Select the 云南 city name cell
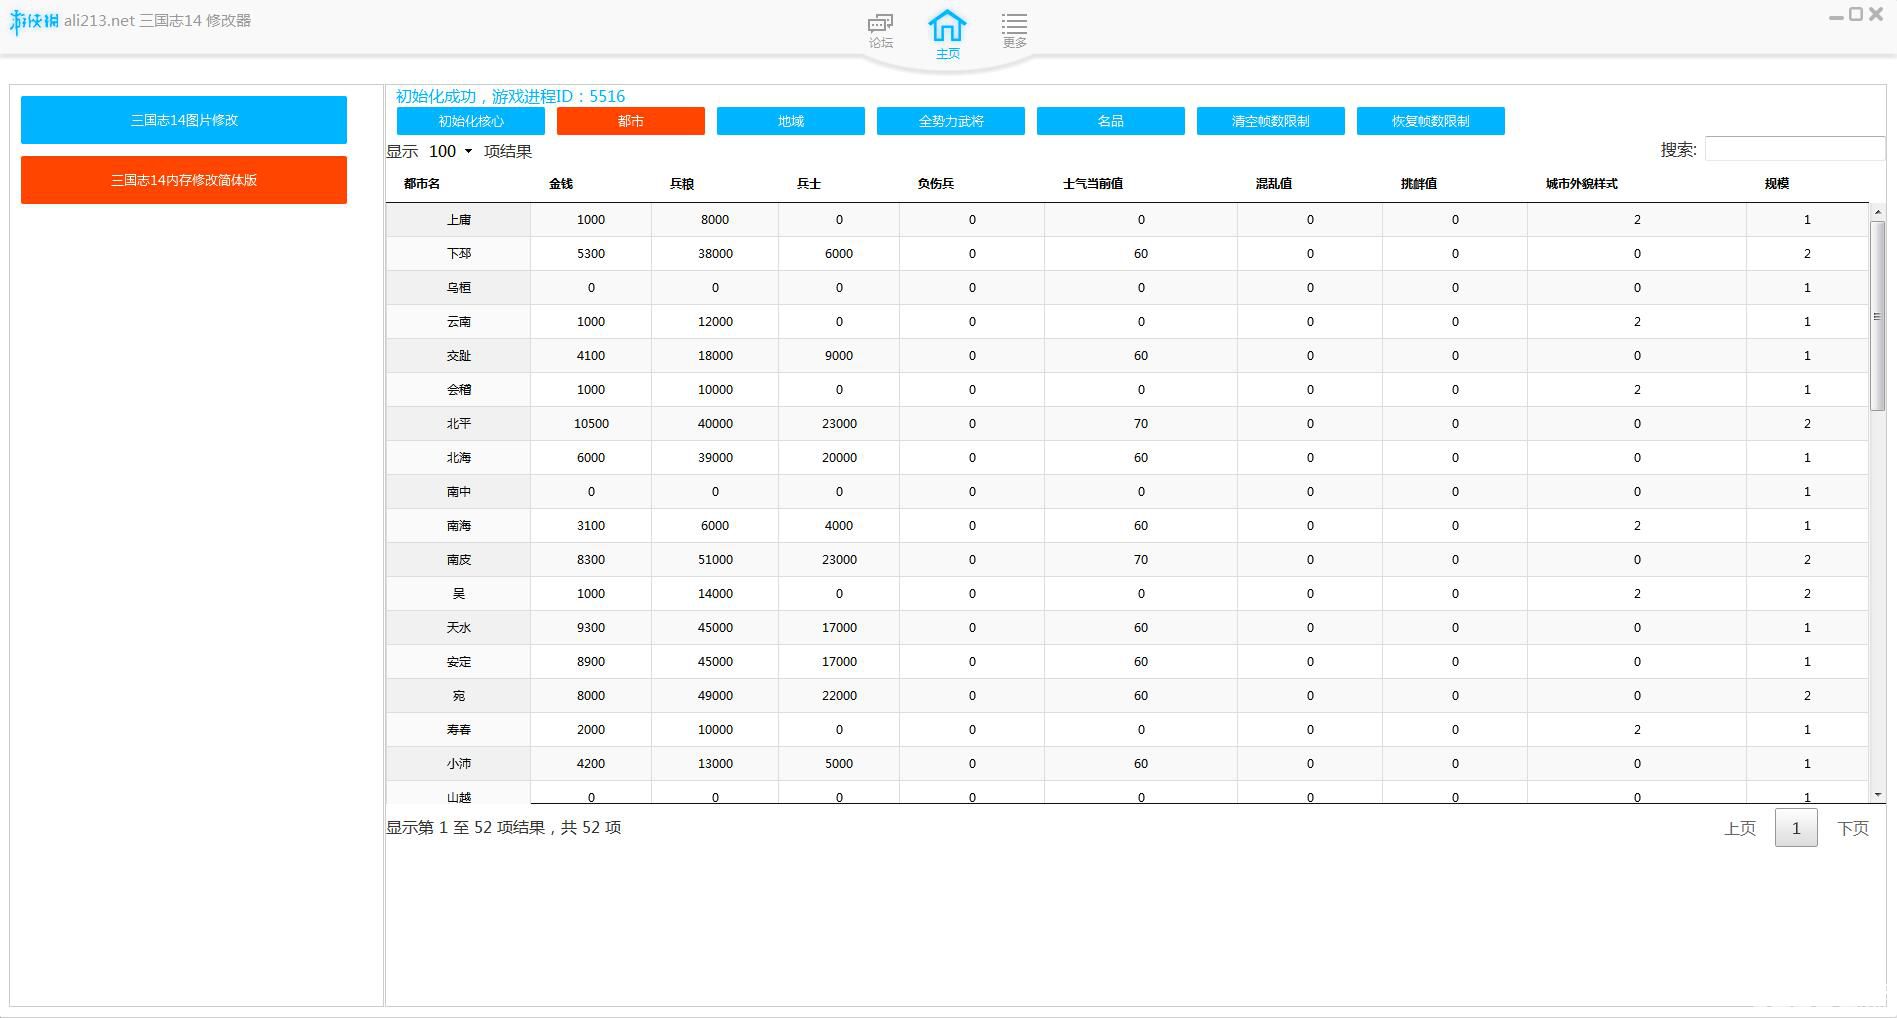 459,322
